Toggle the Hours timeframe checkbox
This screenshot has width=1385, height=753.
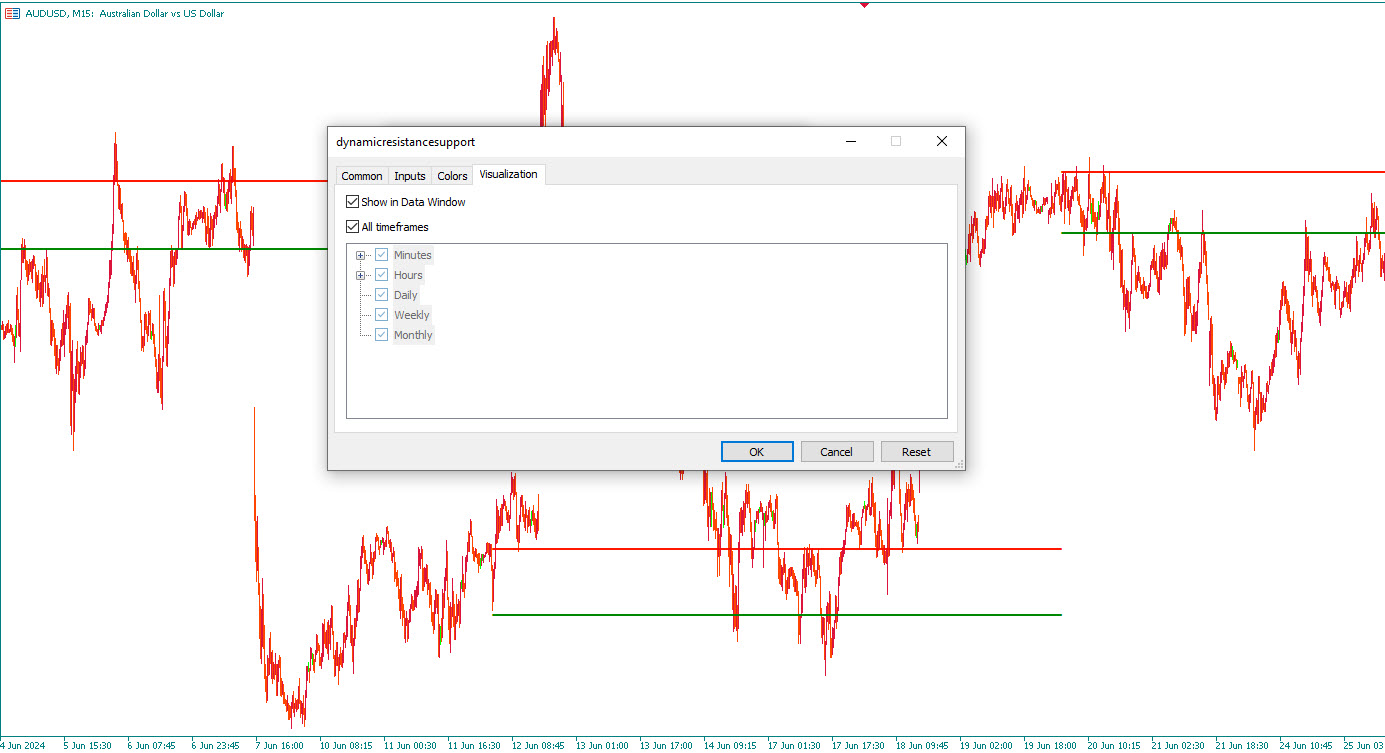click(x=381, y=275)
